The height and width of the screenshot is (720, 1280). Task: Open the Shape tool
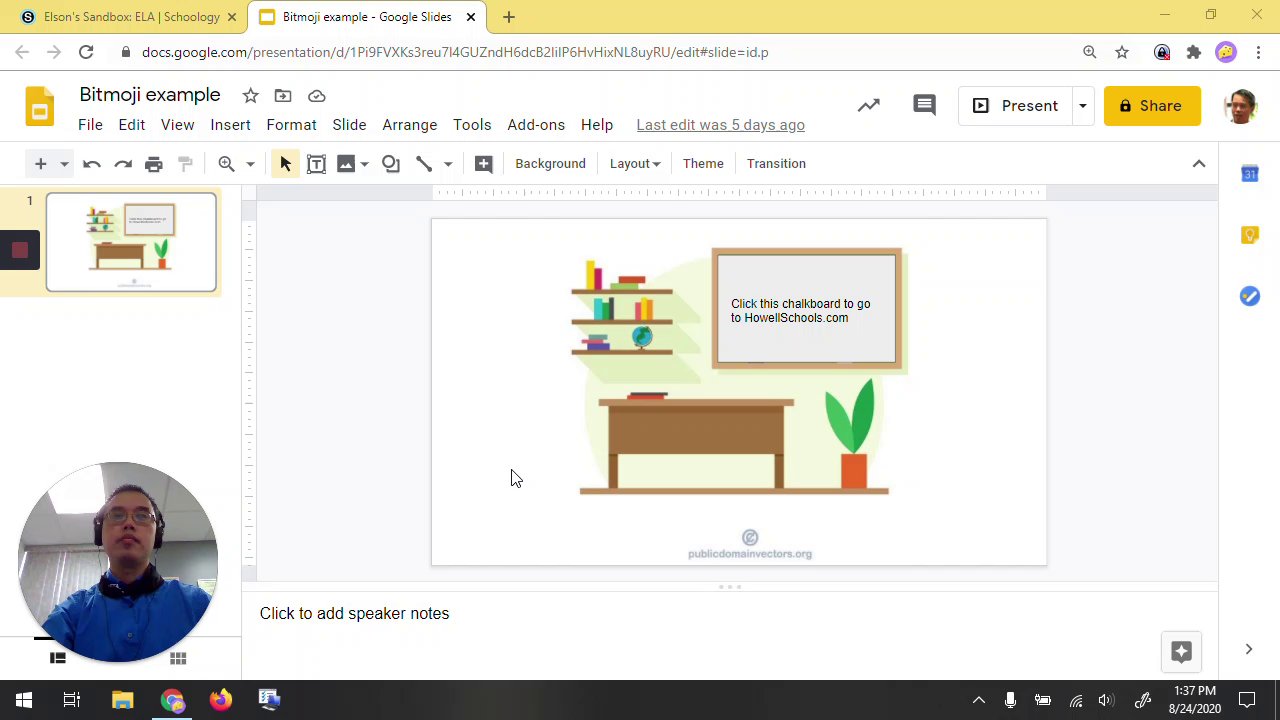(x=391, y=163)
